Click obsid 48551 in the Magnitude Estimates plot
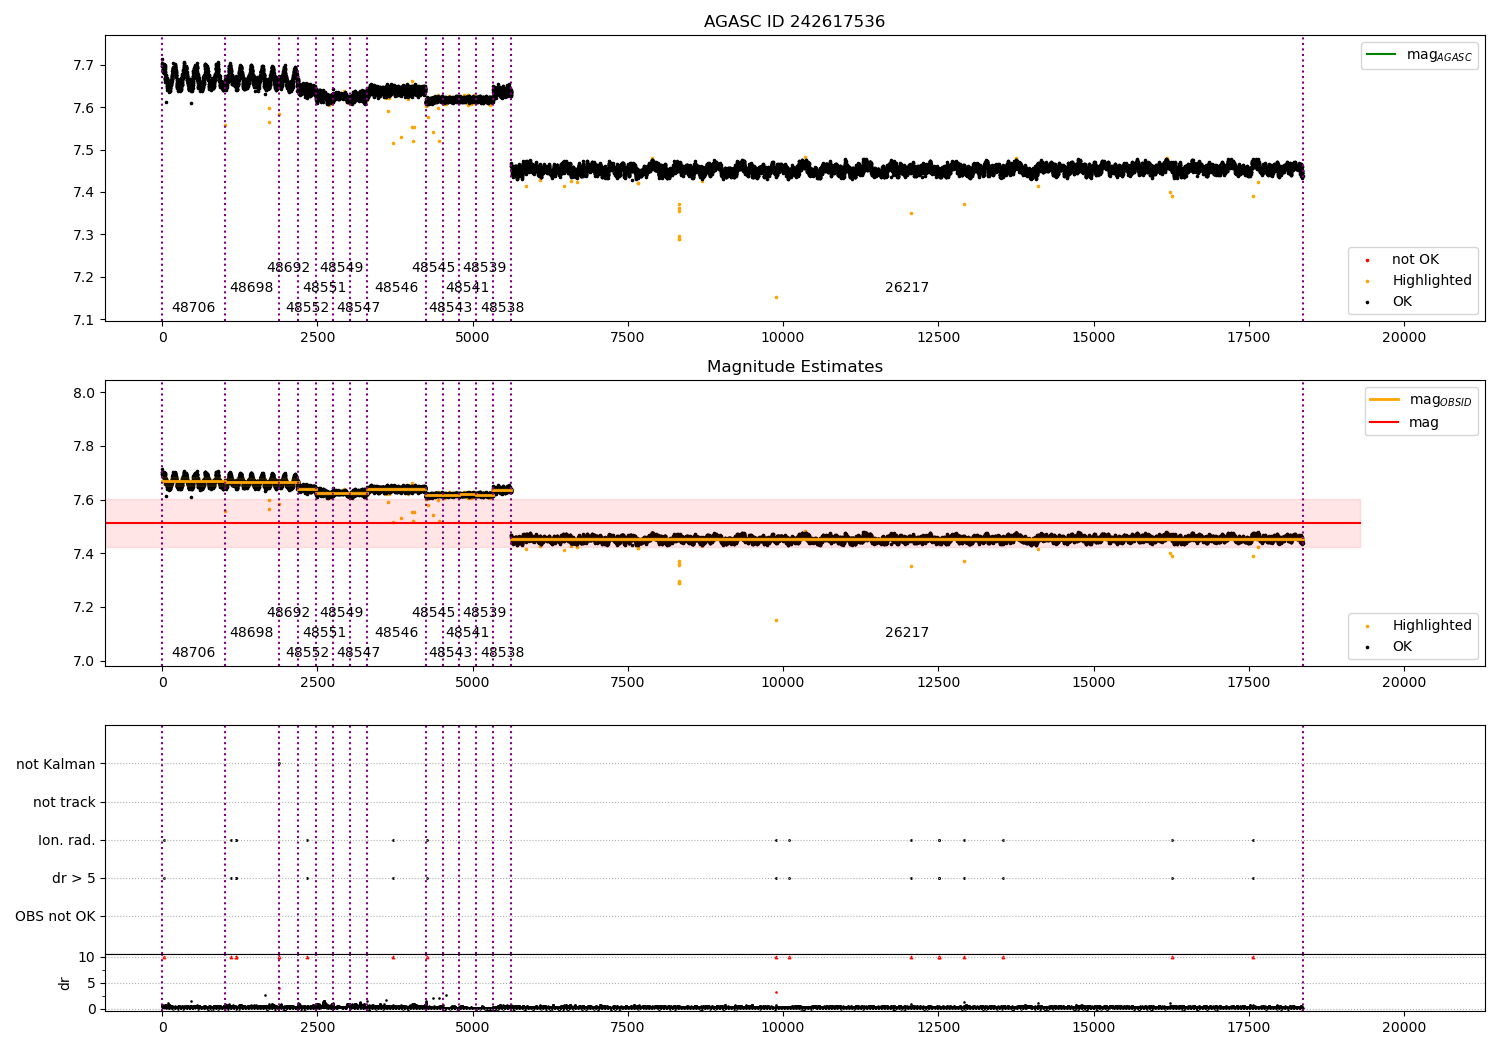This screenshot has height=1050, width=1500. click(x=324, y=633)
